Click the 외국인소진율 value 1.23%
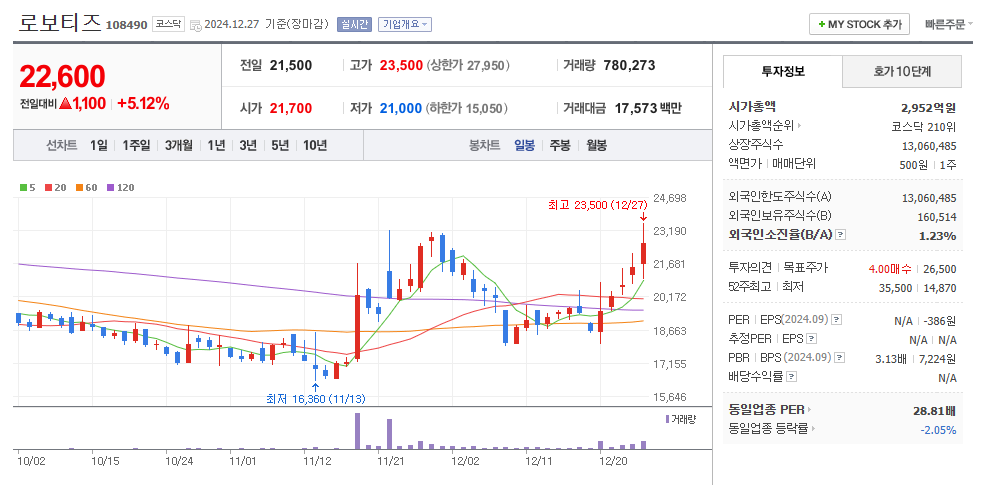 (x=937, y=236)
